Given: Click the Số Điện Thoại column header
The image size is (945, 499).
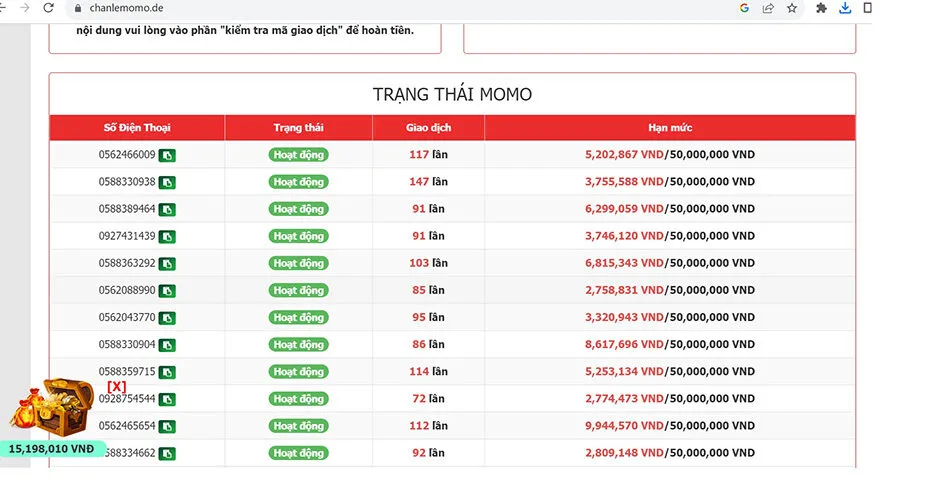Looking at the screenshot, I should coord(137,128).
